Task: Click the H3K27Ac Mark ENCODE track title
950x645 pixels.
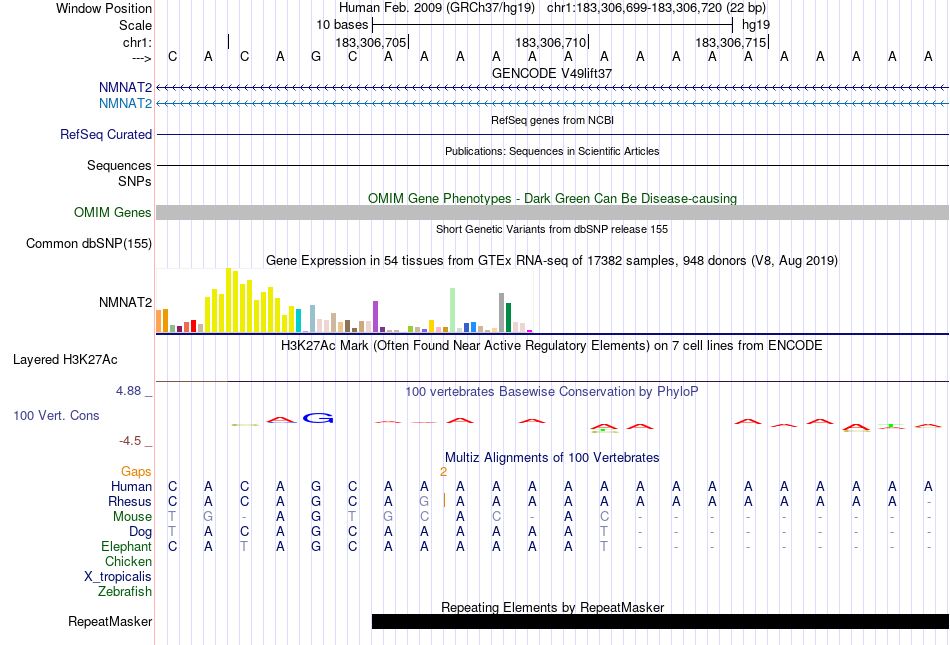Action: pos(552,345)
